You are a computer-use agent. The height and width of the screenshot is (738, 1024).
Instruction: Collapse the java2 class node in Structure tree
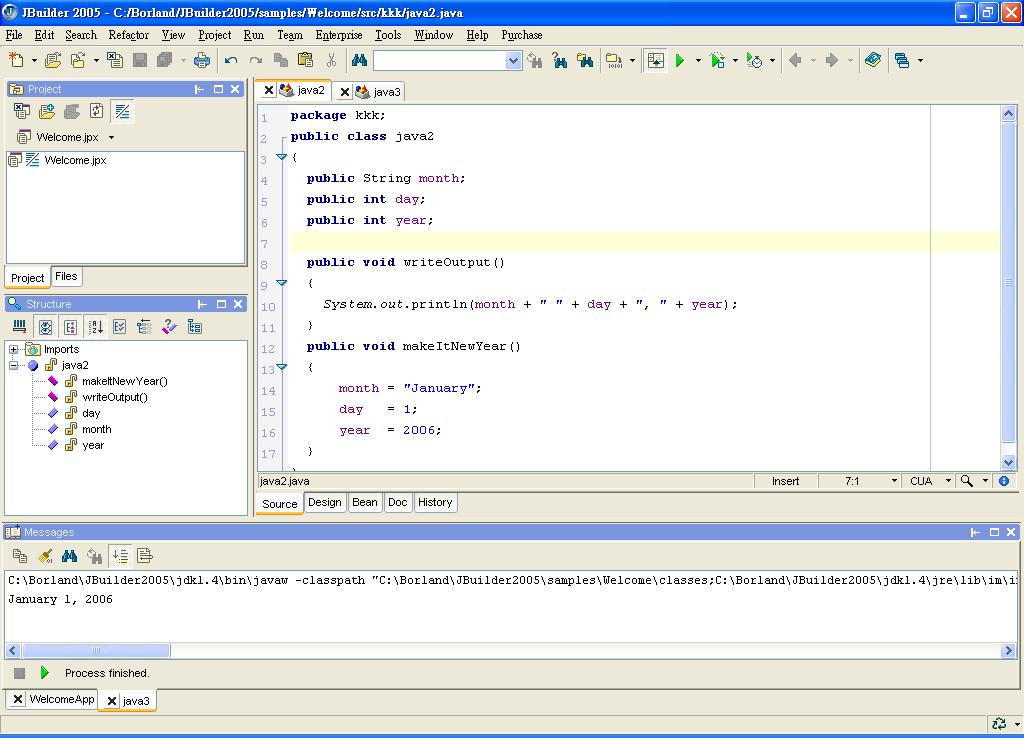click(x=13, y=366)
